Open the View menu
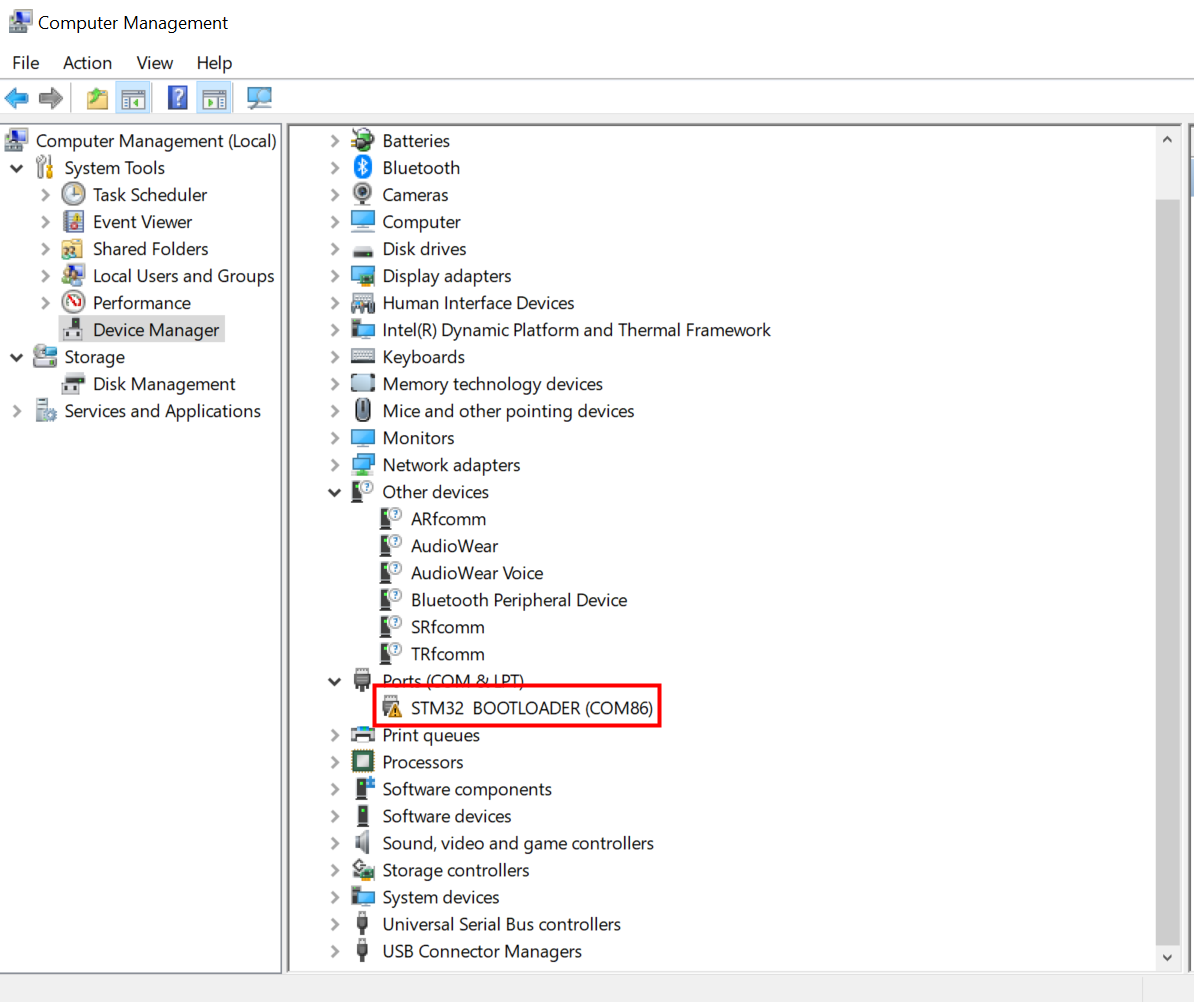The height and width of the screenshot is (1002, 1194). (x=155, y=62)
